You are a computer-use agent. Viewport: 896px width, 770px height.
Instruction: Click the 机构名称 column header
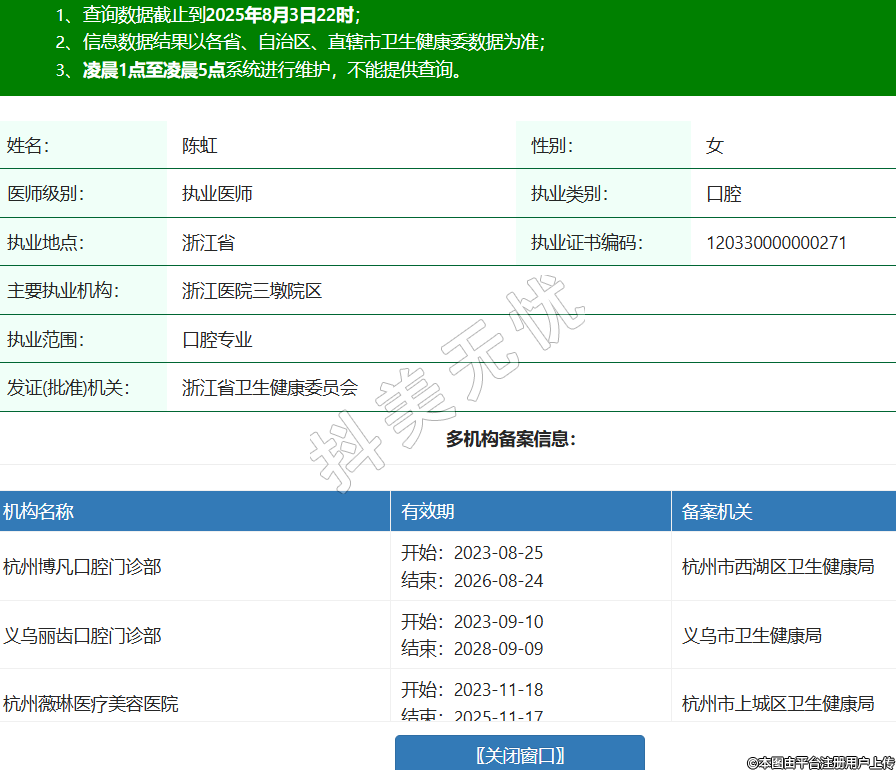[38, 512]
